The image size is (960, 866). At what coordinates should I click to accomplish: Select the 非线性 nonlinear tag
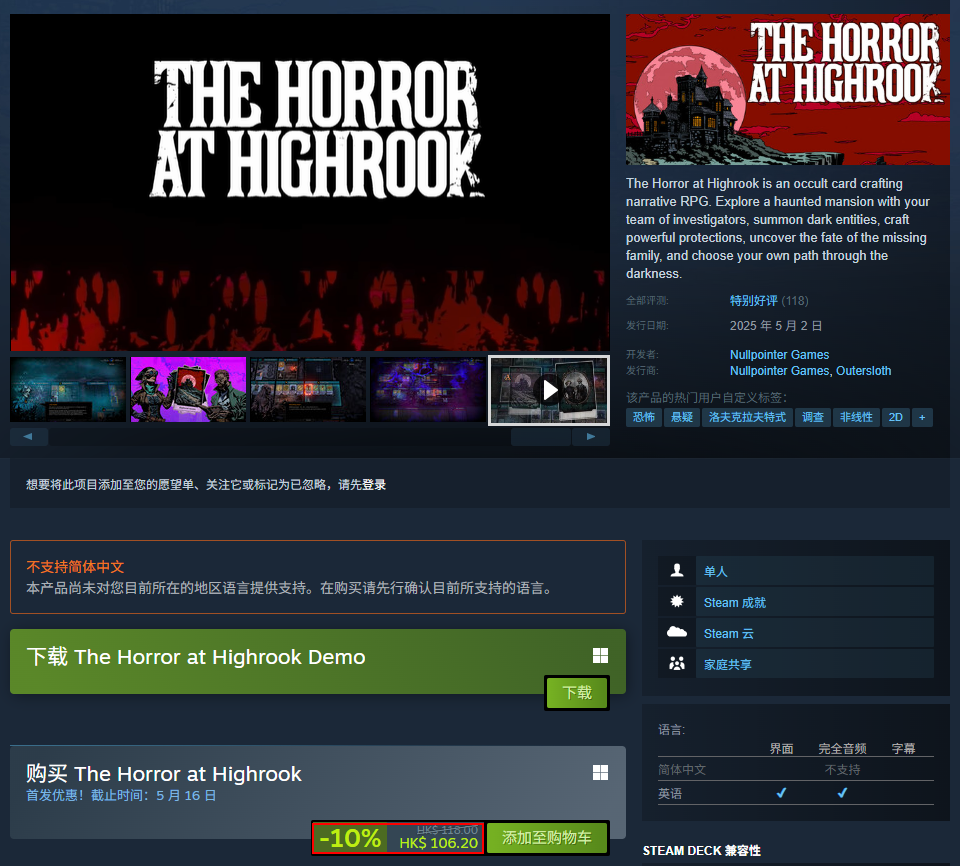[856, 417]
